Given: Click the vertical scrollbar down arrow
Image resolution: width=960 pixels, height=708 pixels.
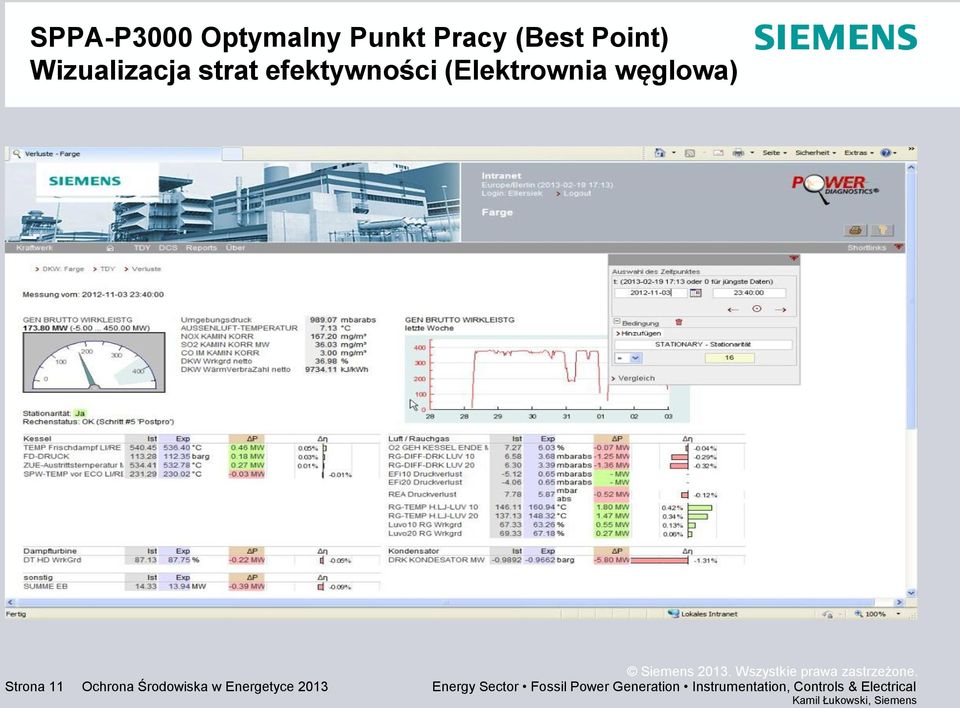Looking at the screenshot, I should (x=911, y=593).
